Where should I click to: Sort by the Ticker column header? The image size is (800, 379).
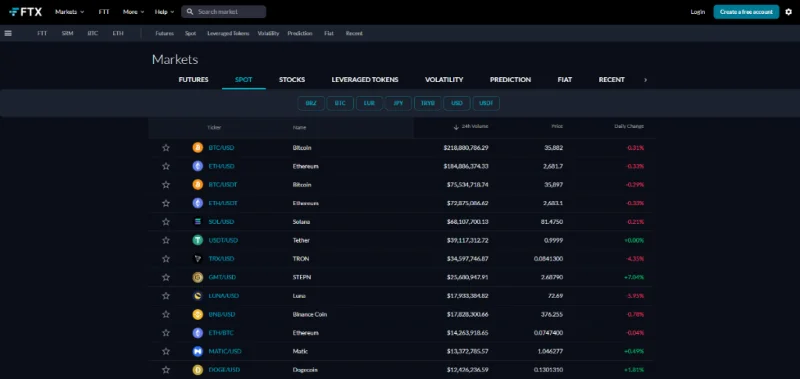[x=214, y=128]
